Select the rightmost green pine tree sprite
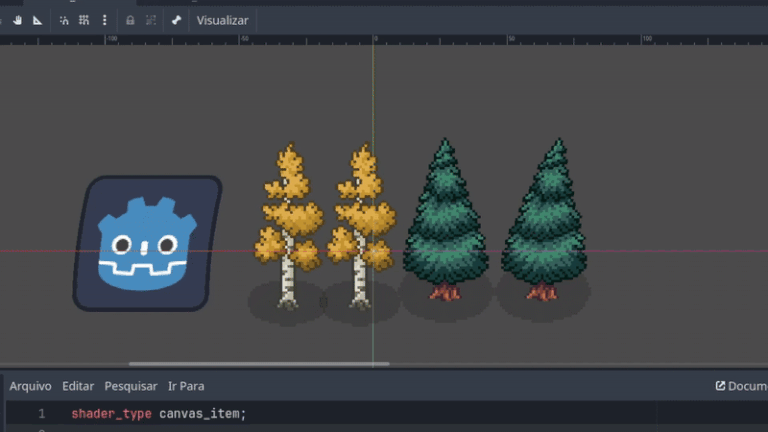 tap(545, 219)
